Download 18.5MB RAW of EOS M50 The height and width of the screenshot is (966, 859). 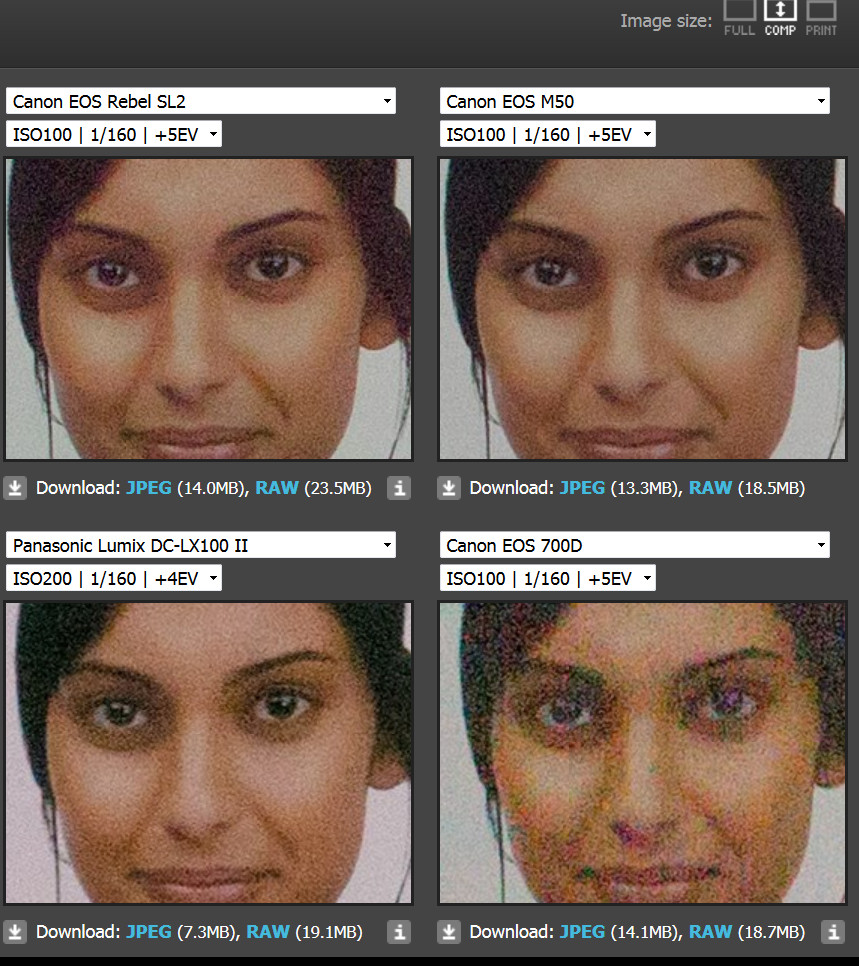710,488
